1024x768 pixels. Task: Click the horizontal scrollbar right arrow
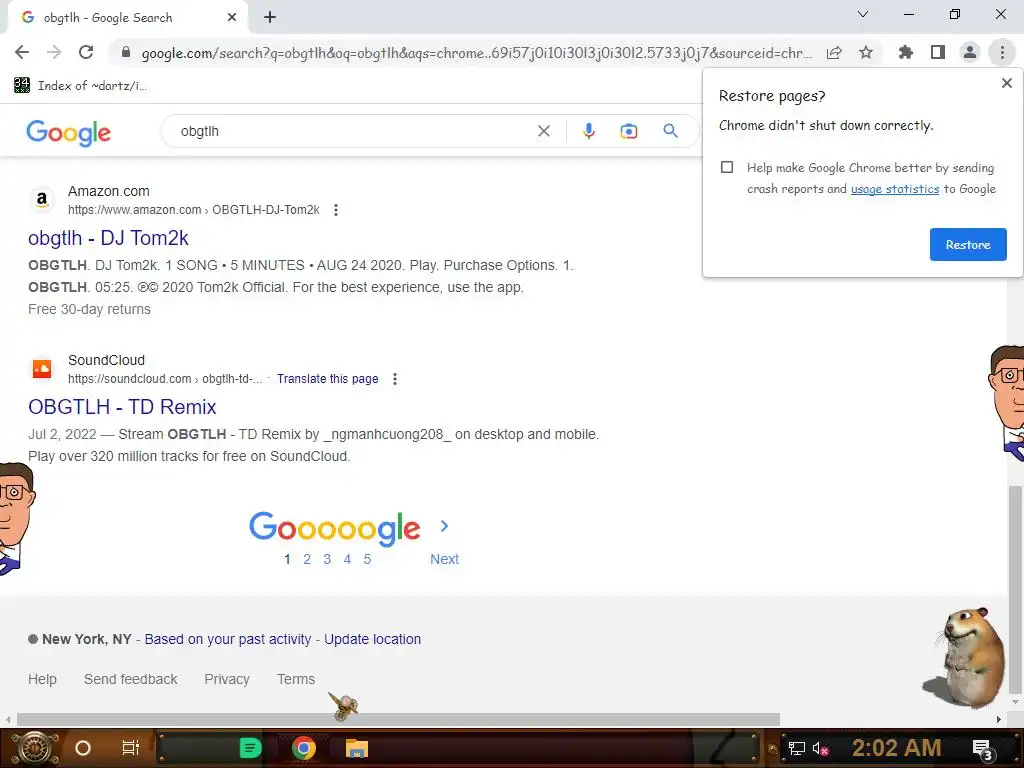999,719
